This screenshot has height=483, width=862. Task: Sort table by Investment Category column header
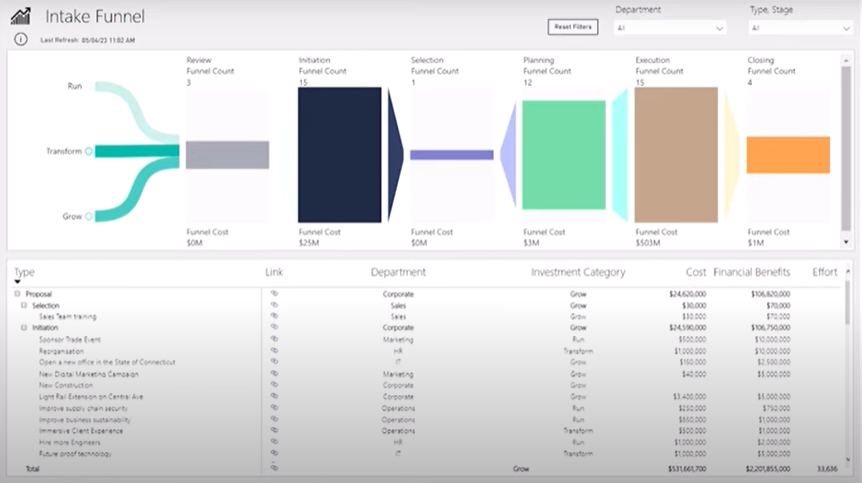tap(578, 272)
